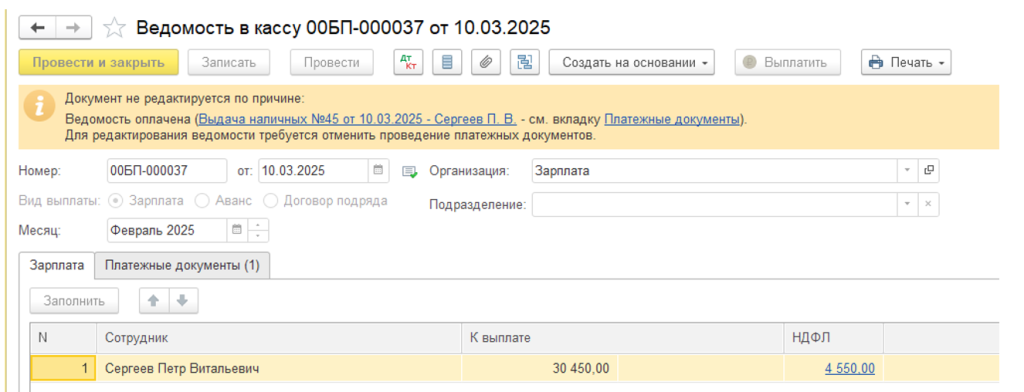
Task: Show Дт/Кт accounting entries icon
Action: [409, 63]
